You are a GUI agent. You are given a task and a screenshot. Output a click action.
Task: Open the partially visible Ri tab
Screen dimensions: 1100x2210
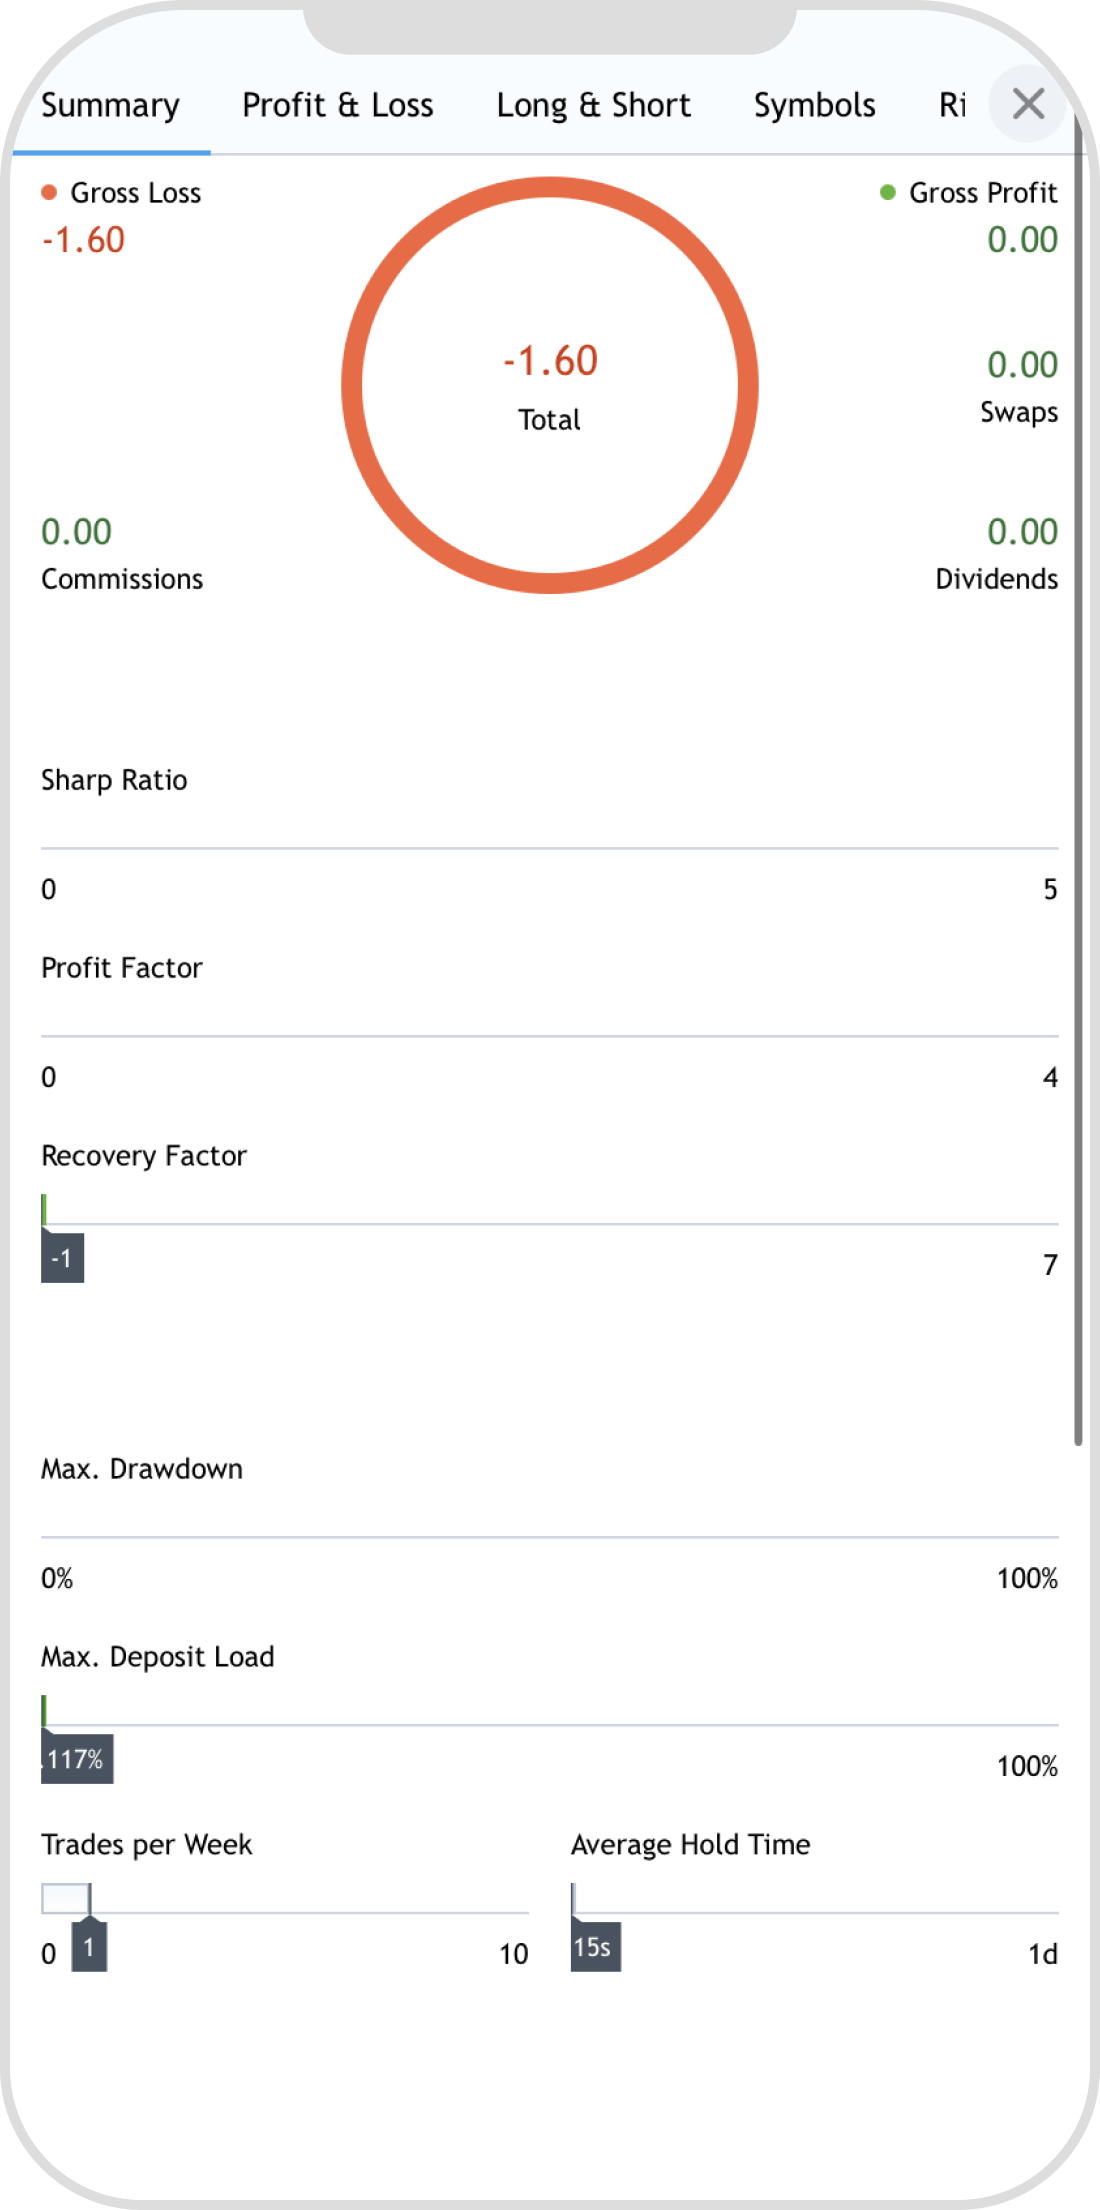click(952, 105)
